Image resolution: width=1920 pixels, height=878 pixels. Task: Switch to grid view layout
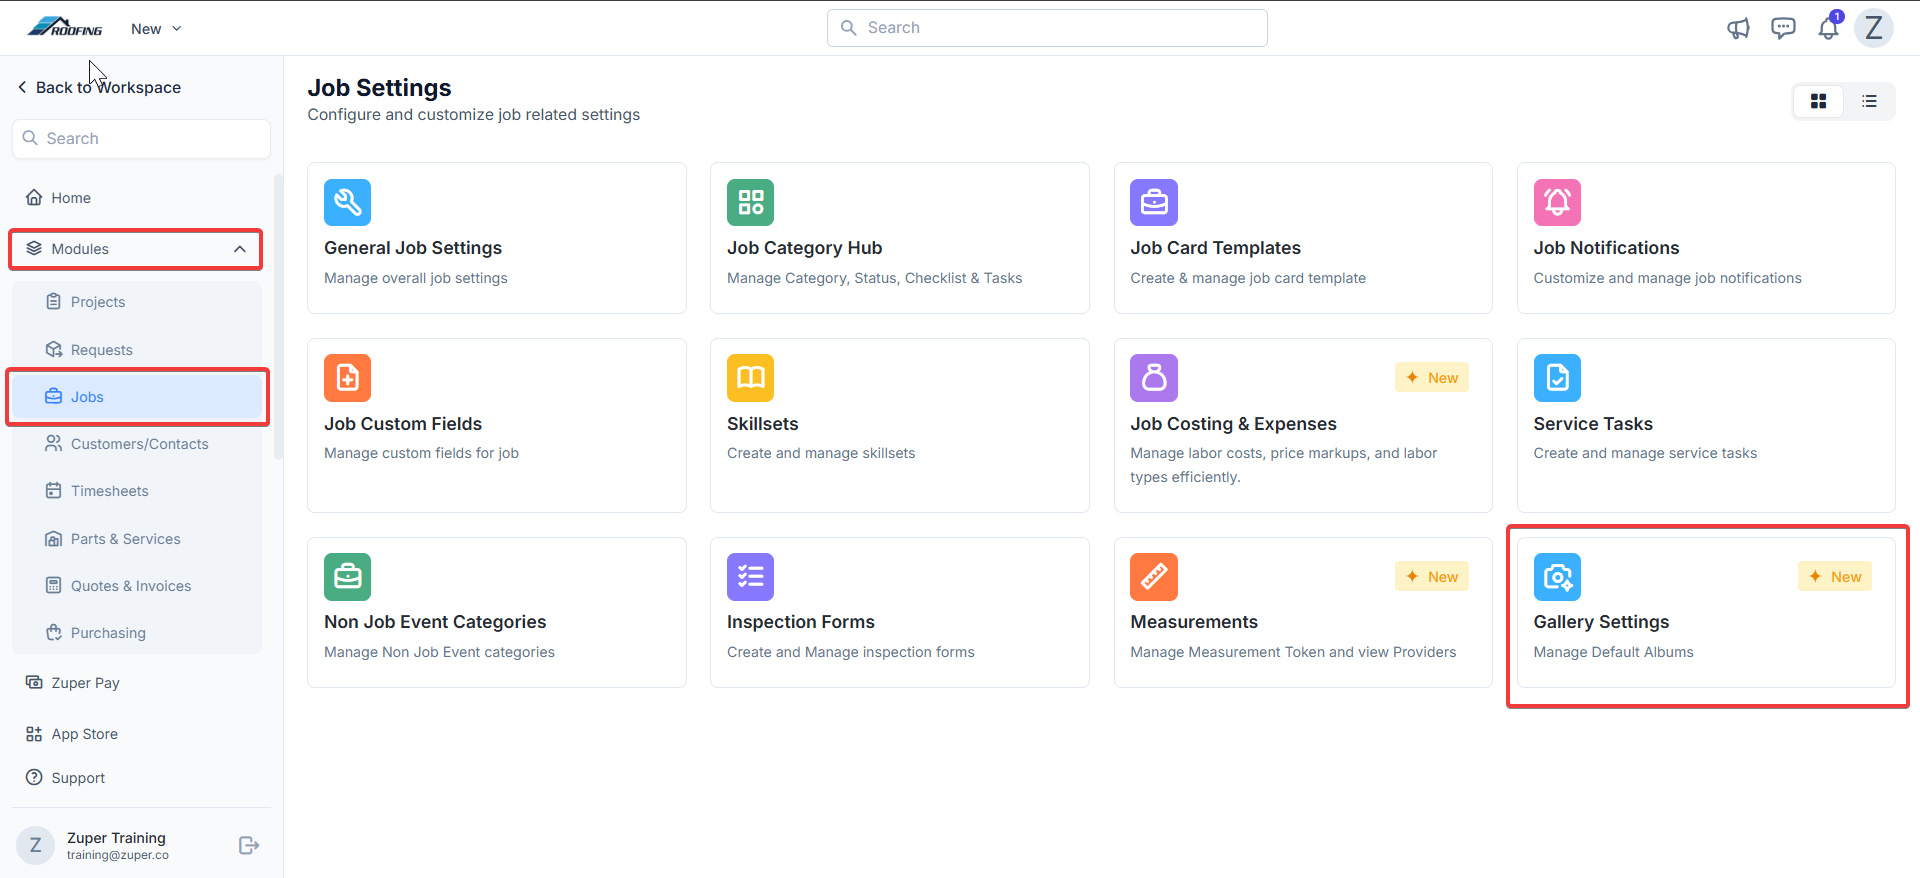(x=1818, y=101)
